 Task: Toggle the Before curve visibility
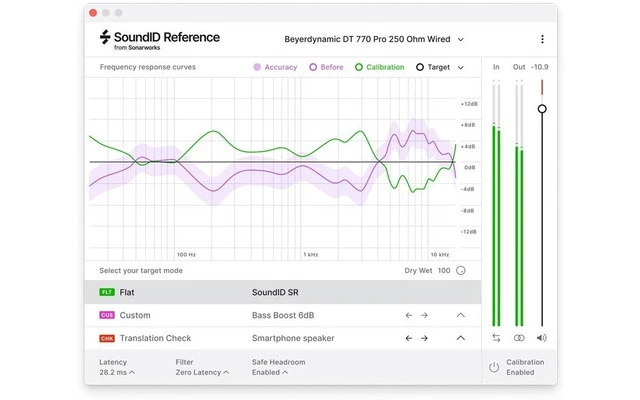pyautogui.click(x=326, y=67)
